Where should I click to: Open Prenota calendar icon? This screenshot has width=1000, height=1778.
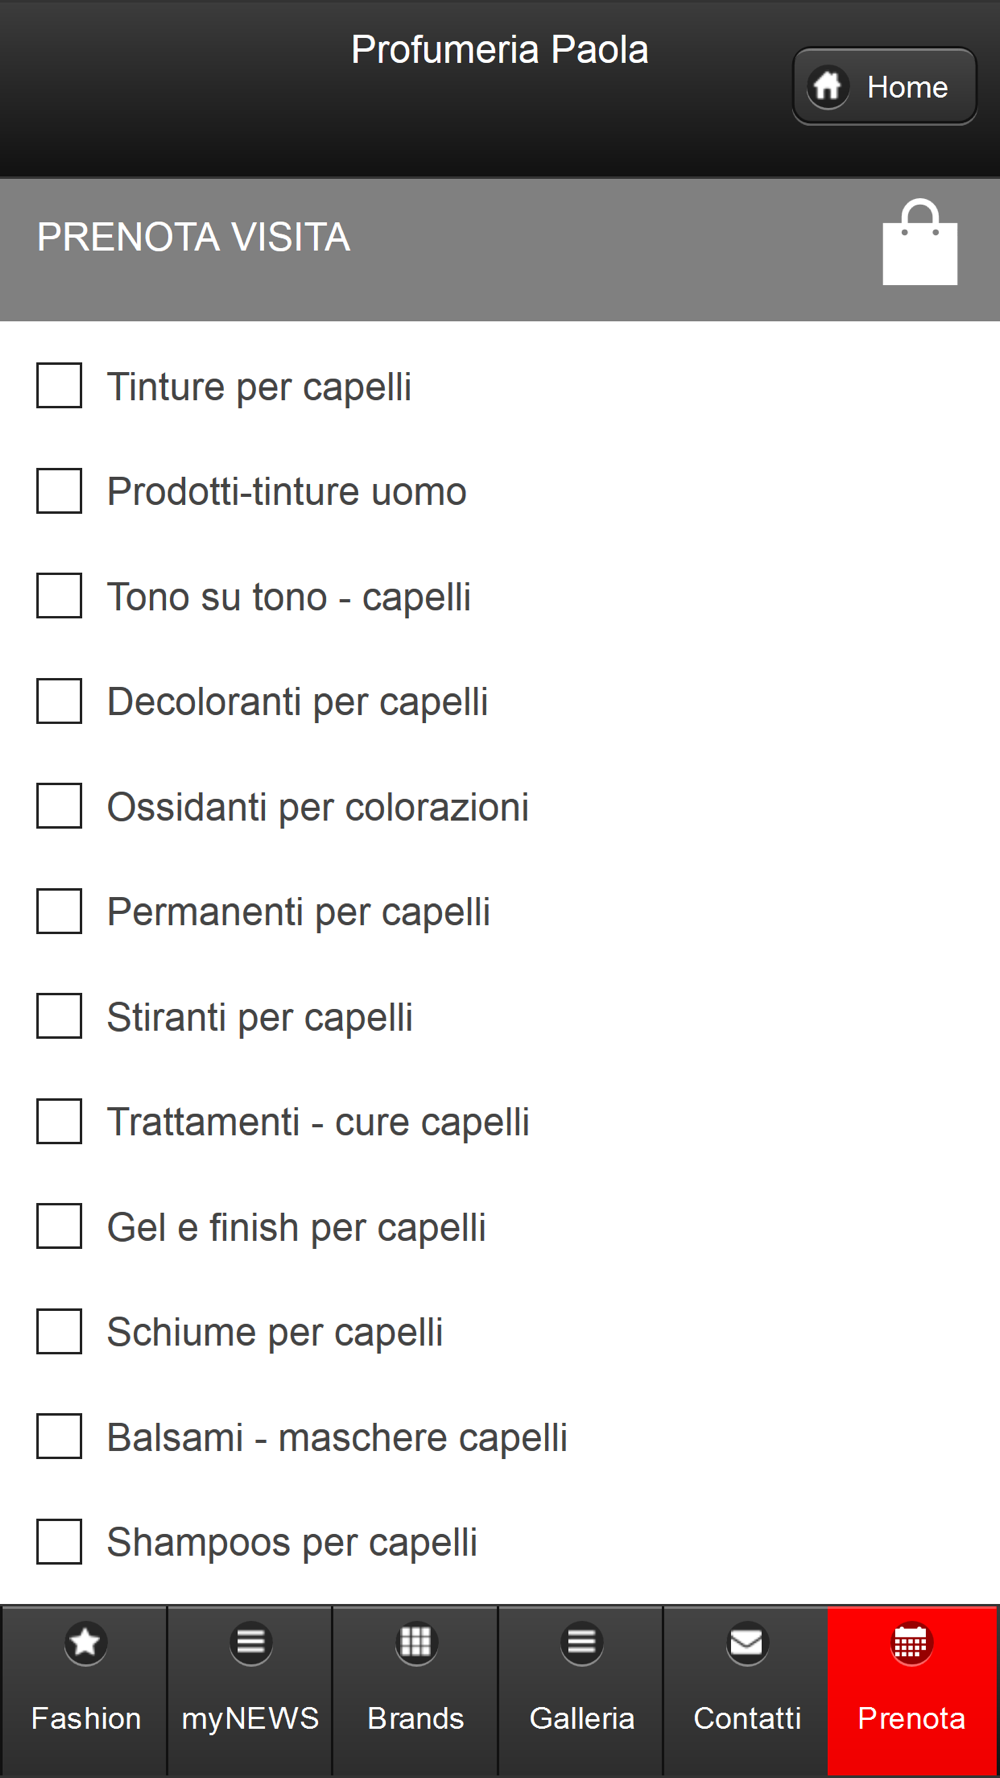click(x=911, y=1642)
